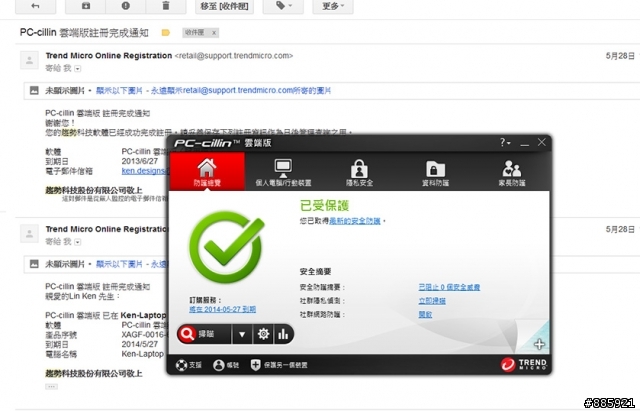Click the green protected checkmark status icon
Screen dimensions: 640x411
click(227, 247)
